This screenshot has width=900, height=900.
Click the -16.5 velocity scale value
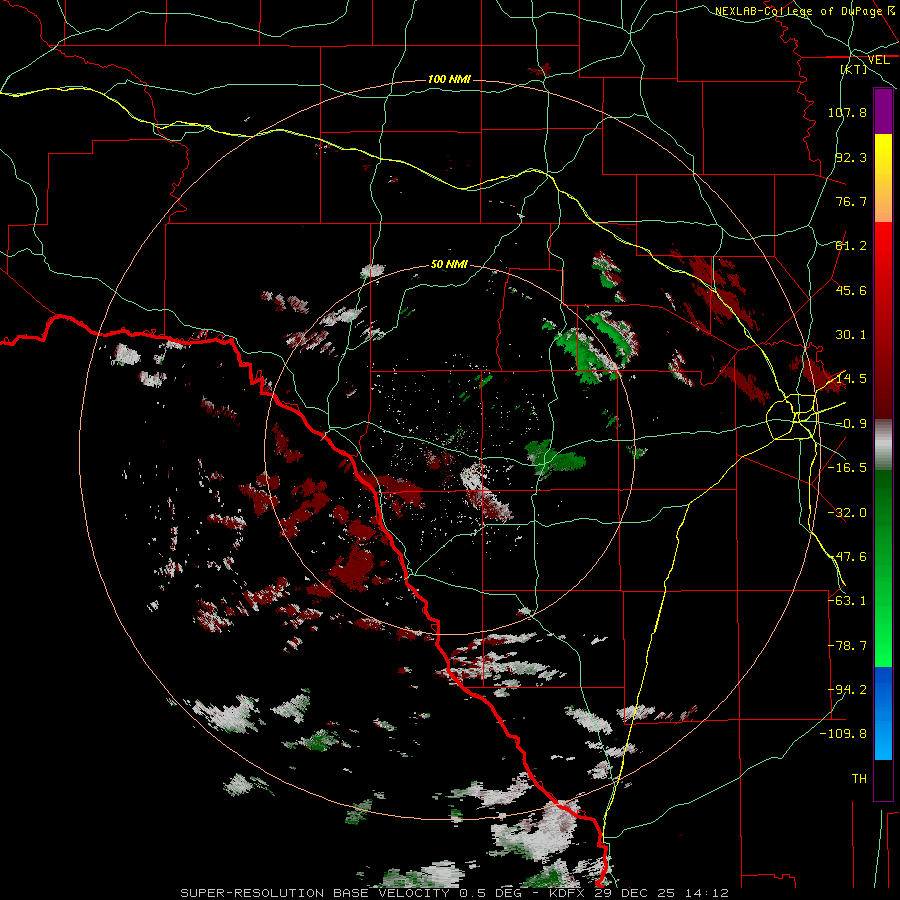[x=847, y=468]
